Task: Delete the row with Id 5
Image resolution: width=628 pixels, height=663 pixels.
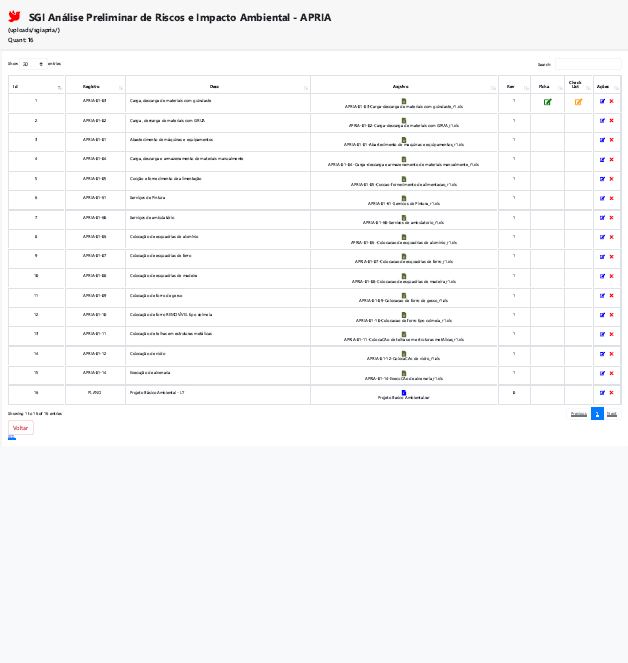Action: 611,179
